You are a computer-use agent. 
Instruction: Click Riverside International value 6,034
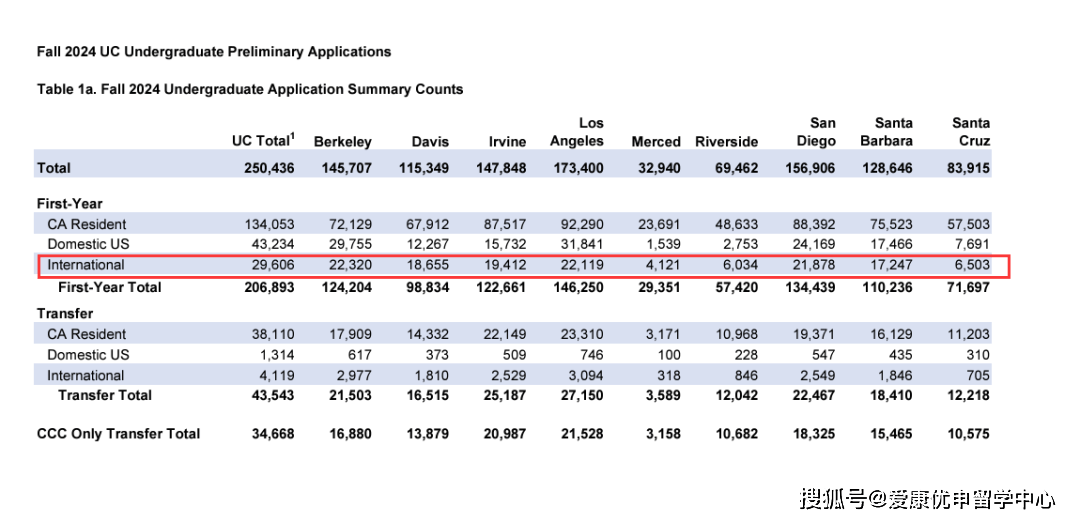tap(741, 264)
